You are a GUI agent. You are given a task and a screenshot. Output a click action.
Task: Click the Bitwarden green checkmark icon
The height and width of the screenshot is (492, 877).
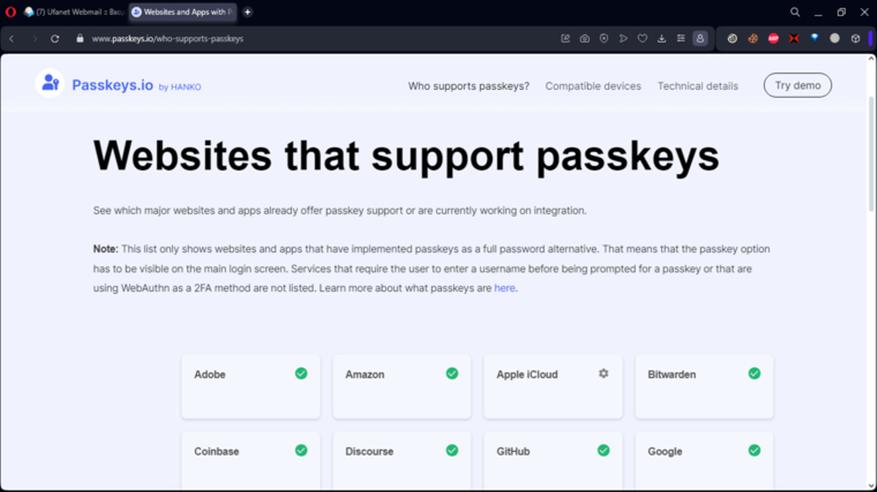click(x=754, y=373)
